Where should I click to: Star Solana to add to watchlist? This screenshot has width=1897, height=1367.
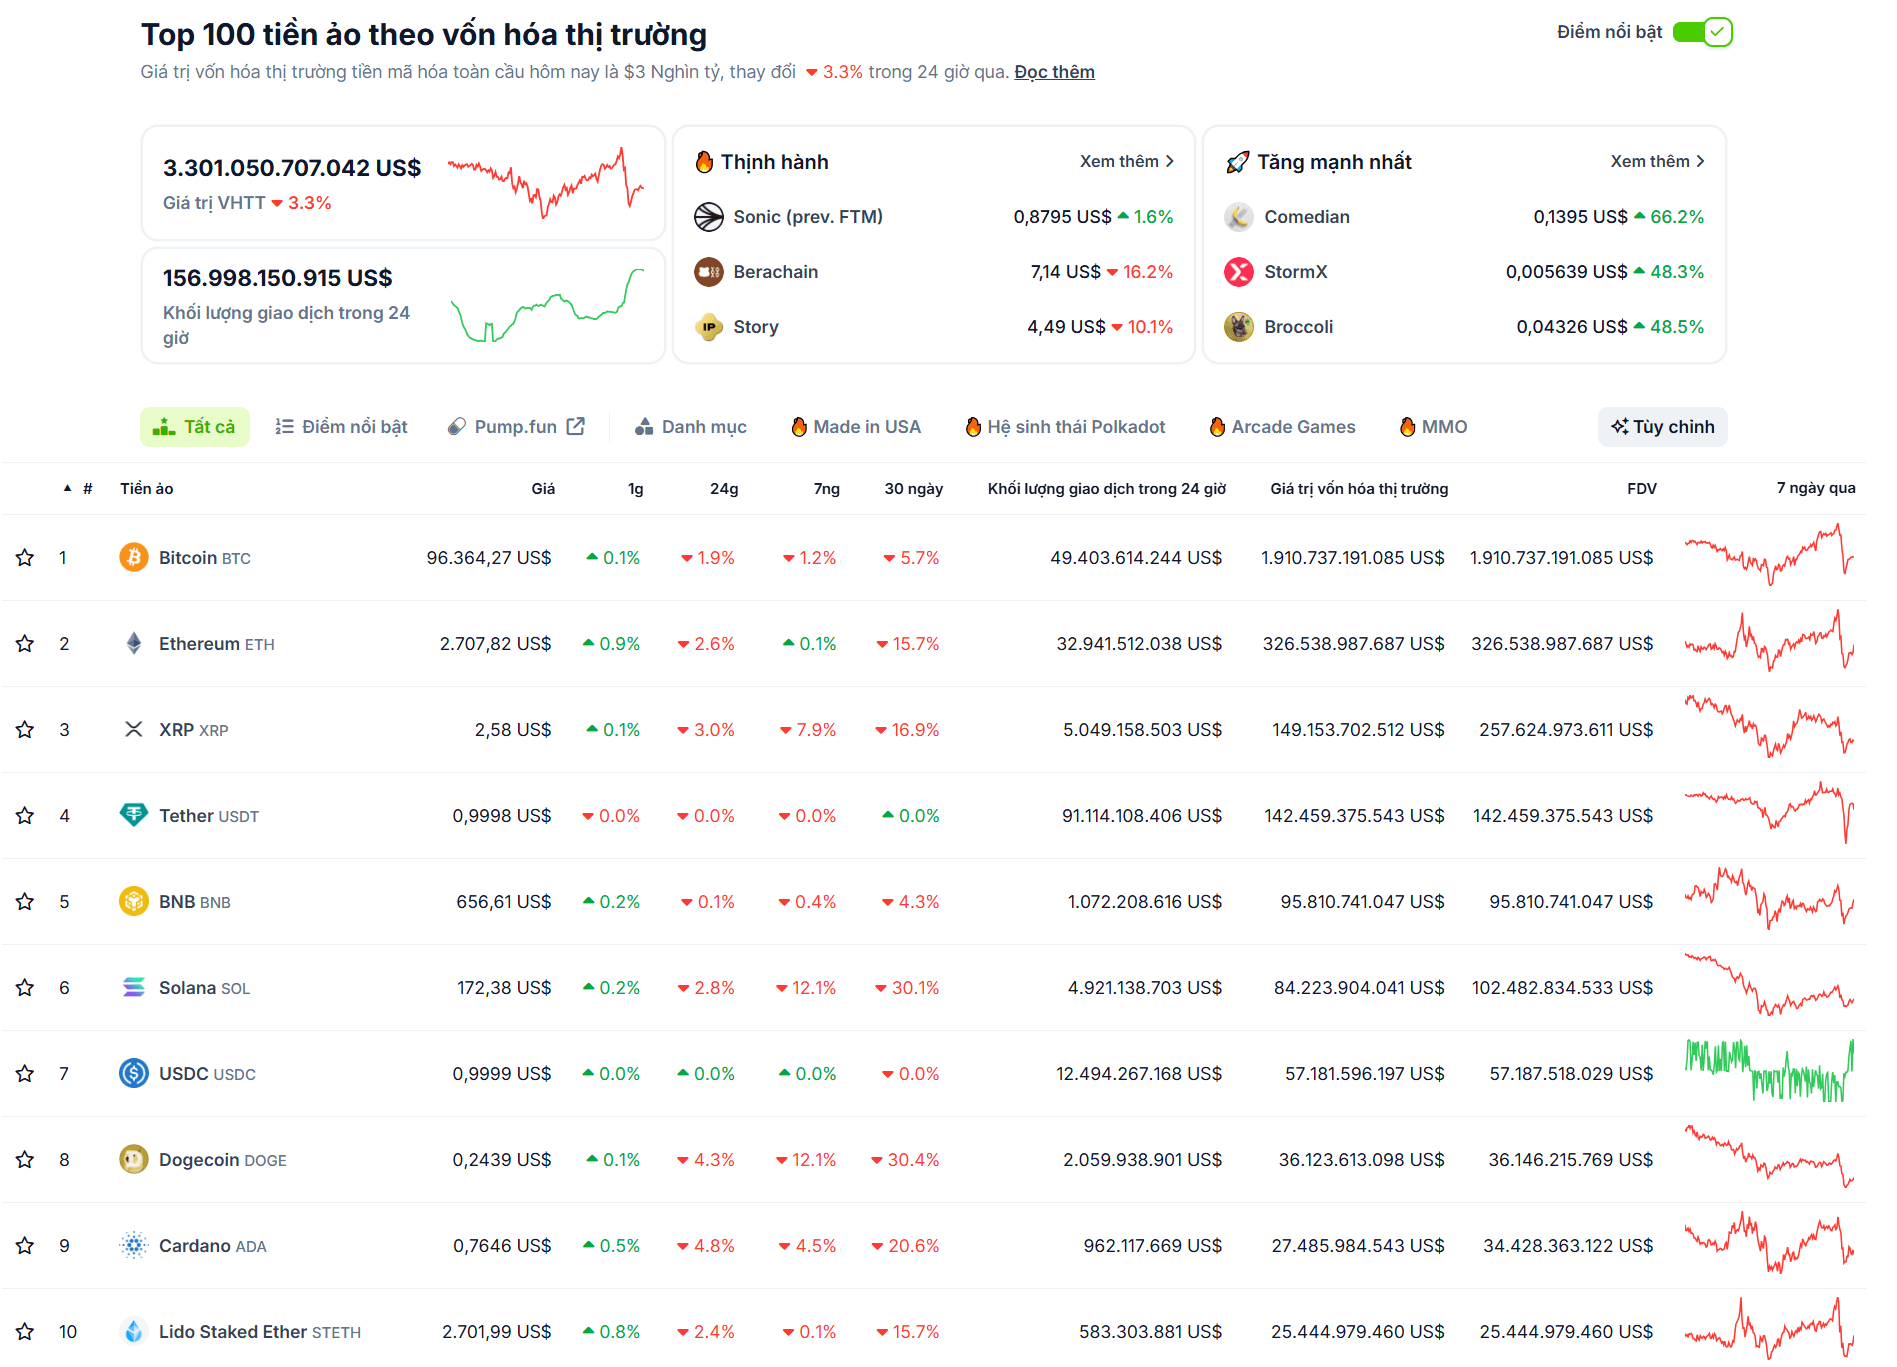coord(25,987)
